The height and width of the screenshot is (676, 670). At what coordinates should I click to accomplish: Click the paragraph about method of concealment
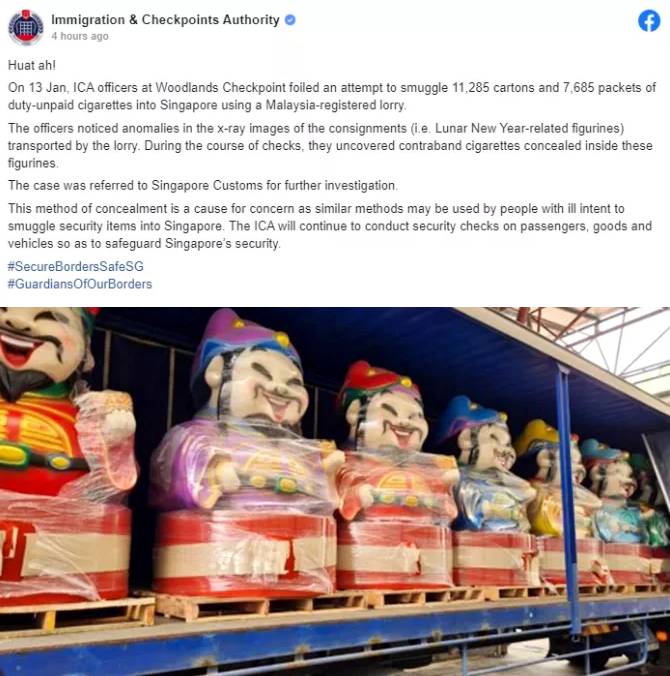[330, 226]
